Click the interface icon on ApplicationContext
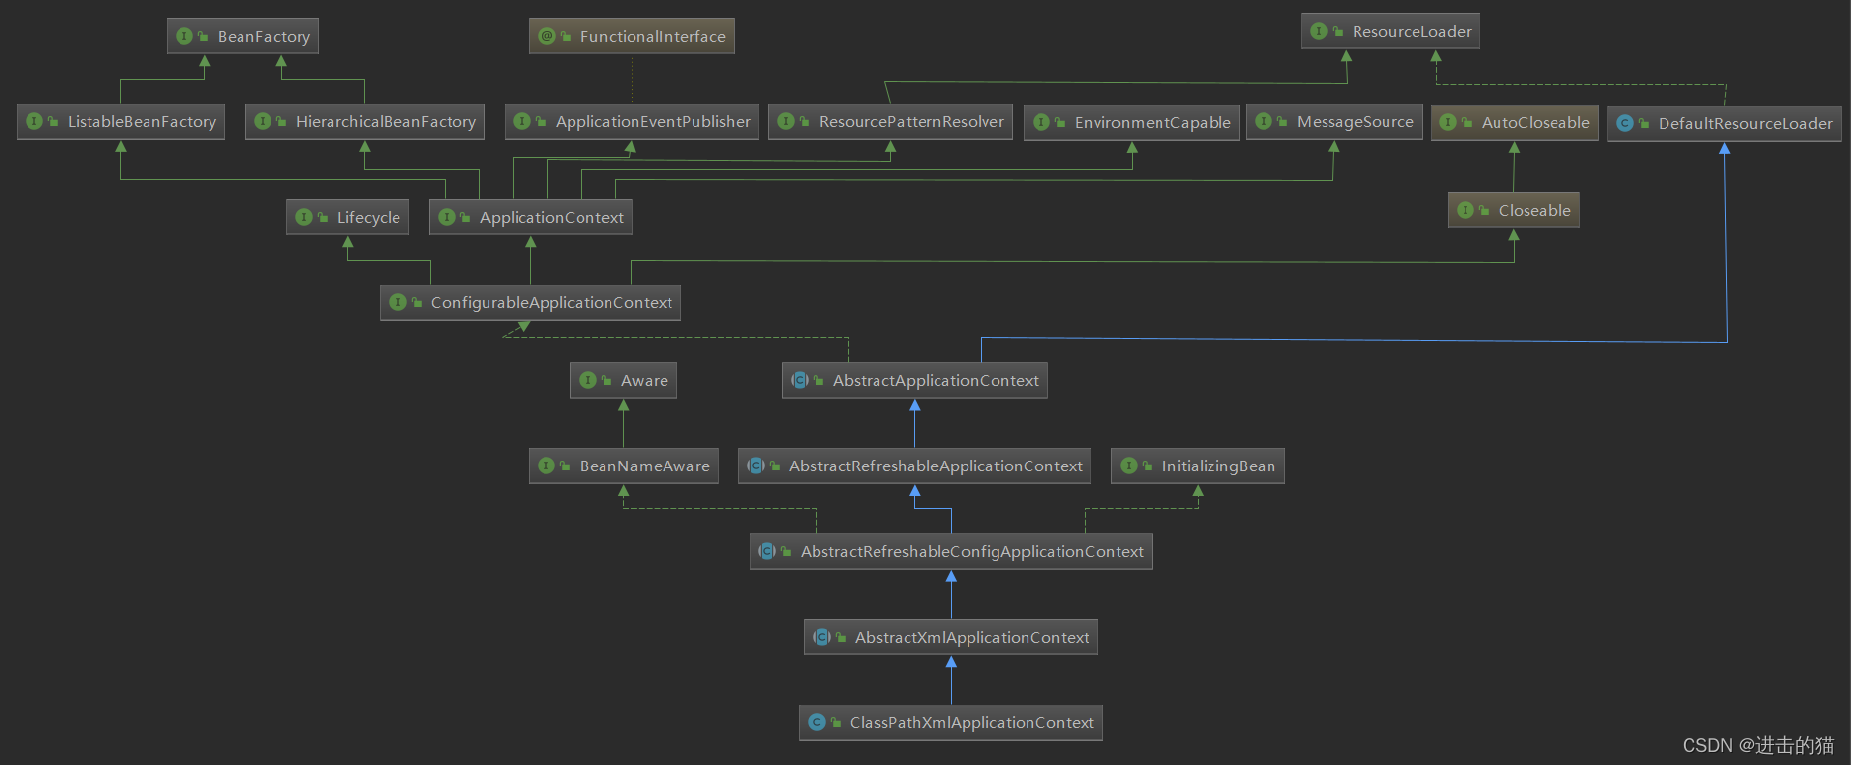This screenshot has width=1851, height=765. tap(446, 217)
